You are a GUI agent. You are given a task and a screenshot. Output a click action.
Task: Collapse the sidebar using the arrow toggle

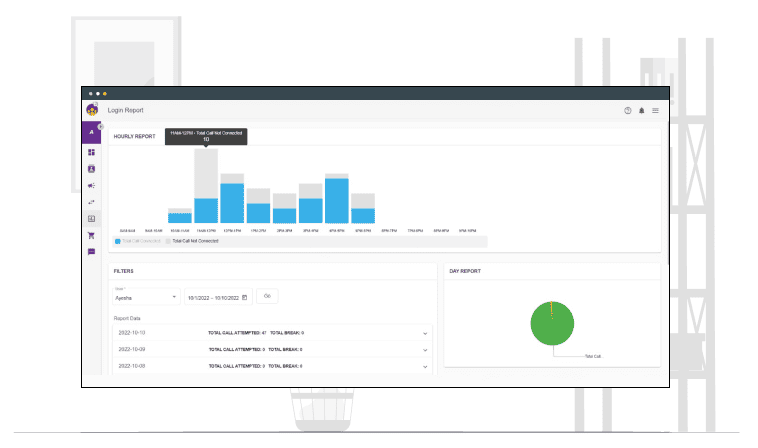(x=101, y=126)
